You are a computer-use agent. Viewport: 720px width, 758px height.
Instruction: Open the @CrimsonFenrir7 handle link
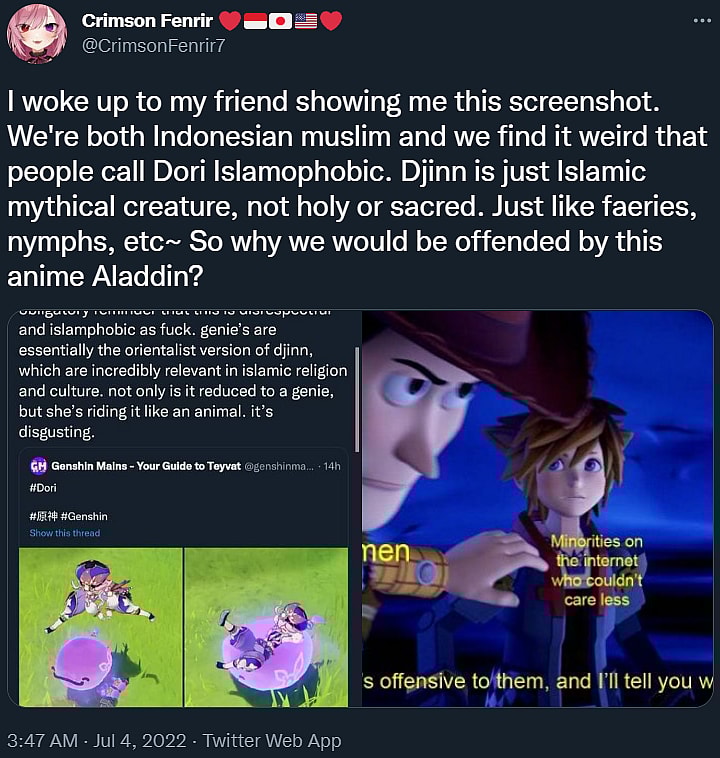pyautogui.click(x=153, y=46)
